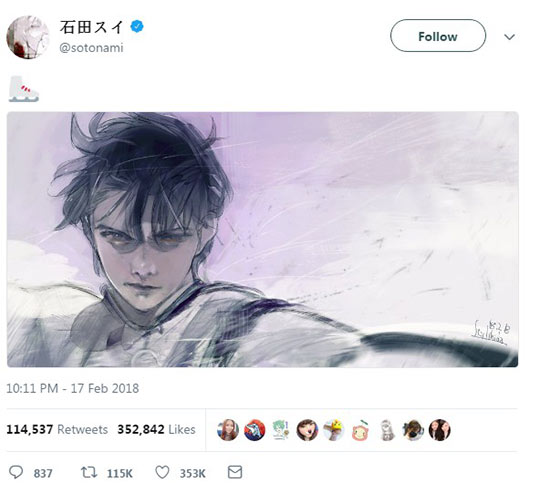This screenshot has height=503, width=550.
Task: View the 114,537 Retweets list
Action: [x=57, y=430]
